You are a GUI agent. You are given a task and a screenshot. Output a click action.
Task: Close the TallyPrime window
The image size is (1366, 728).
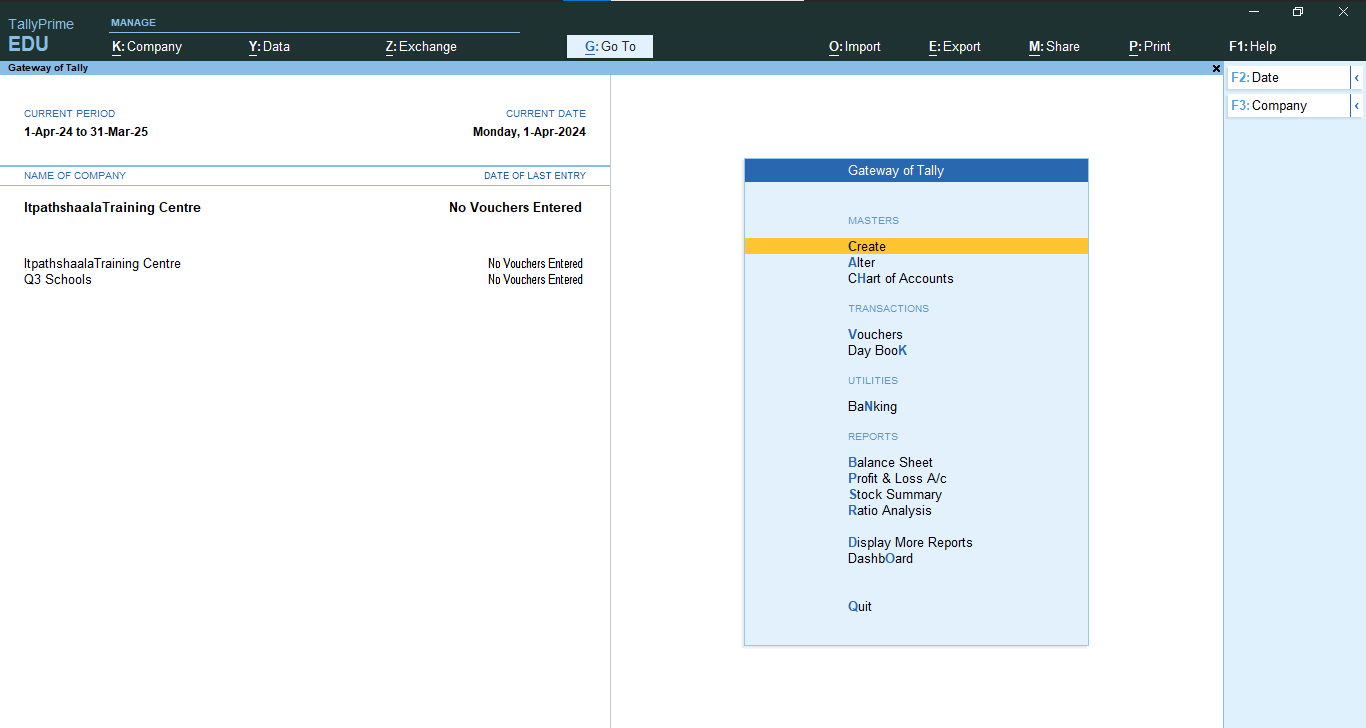(x=1343, y=12)
